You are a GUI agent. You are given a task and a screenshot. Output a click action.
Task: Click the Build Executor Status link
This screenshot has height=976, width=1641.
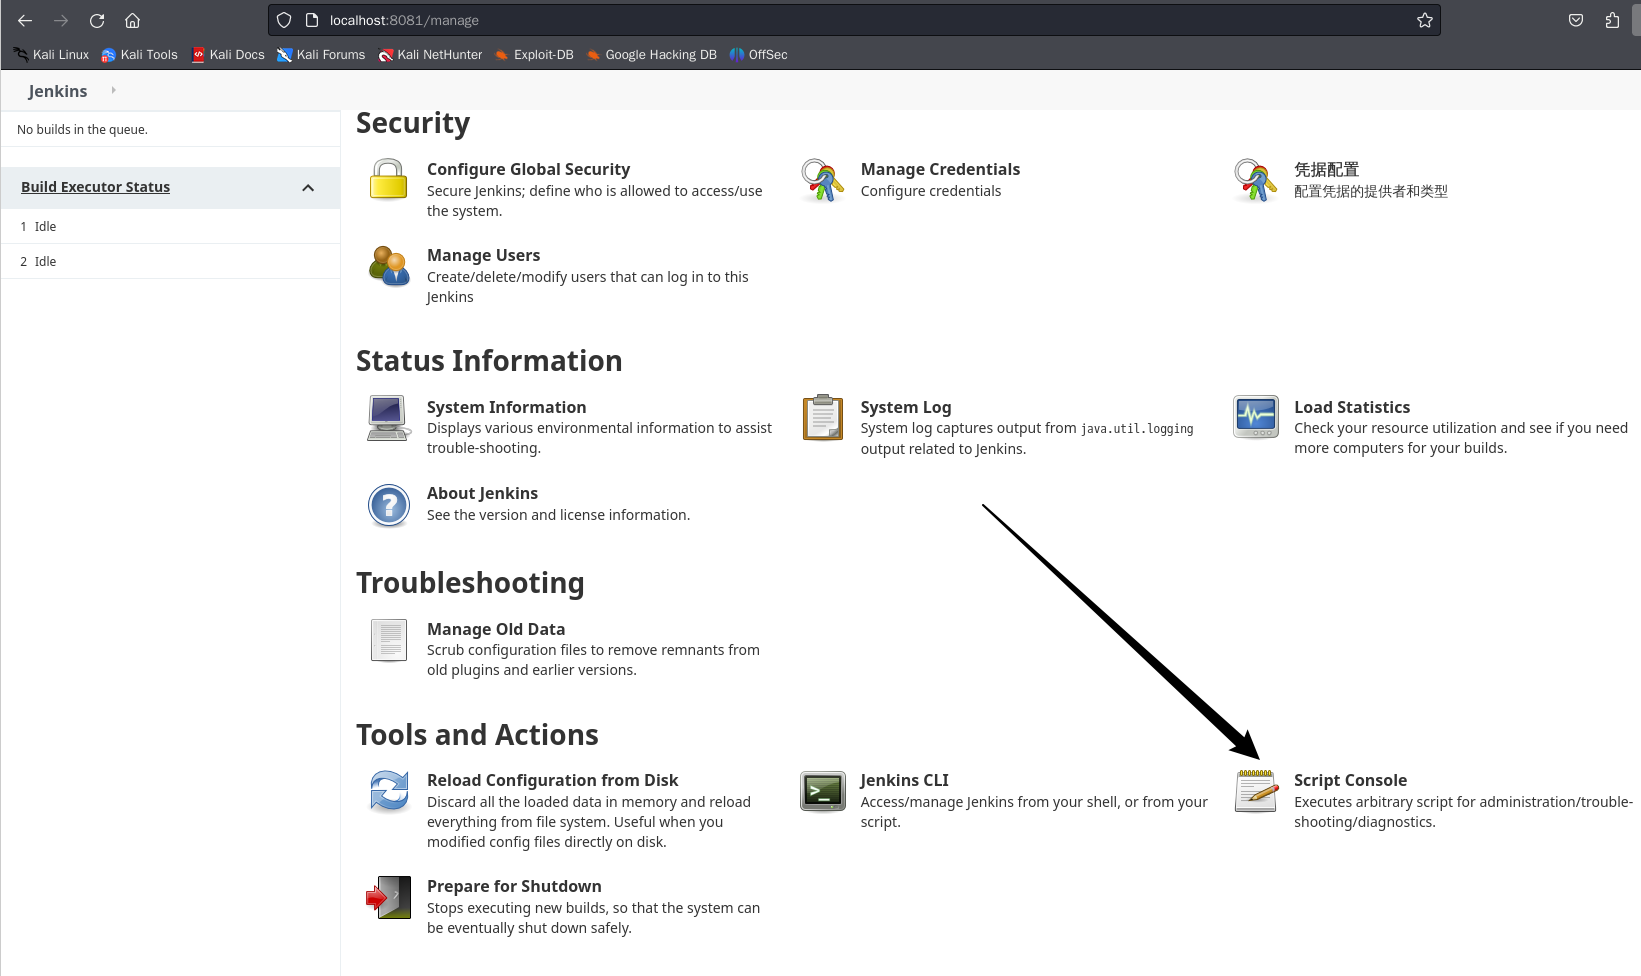pos(95,187)
